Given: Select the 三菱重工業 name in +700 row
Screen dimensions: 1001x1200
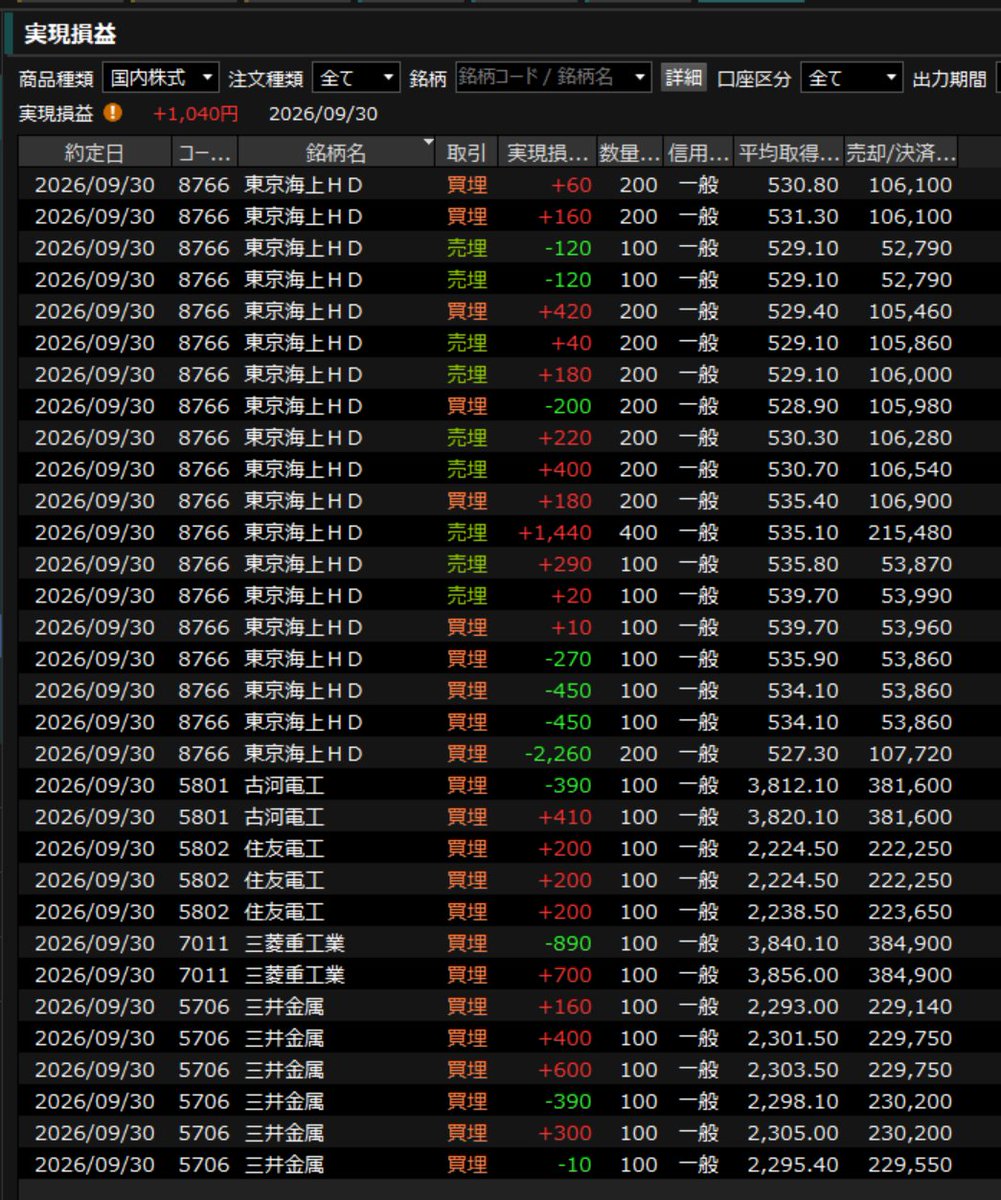Looking at the screenshot, I should 295,975.
